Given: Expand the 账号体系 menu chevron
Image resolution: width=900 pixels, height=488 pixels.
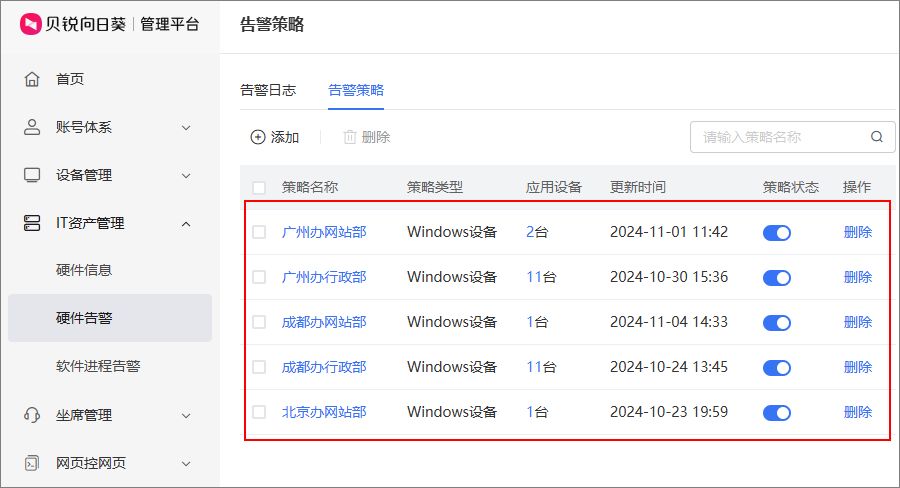Looking at the screenshot, I should click(186, 127).
